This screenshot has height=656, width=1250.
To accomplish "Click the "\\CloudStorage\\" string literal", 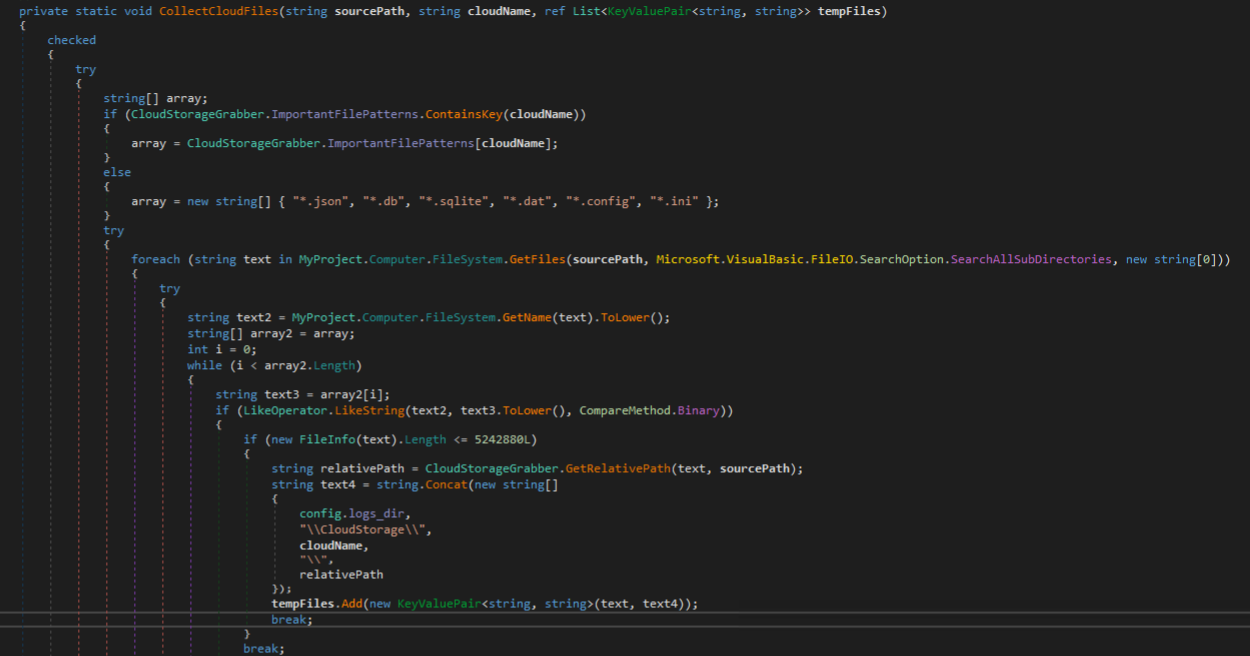I will tap(365, 530).
